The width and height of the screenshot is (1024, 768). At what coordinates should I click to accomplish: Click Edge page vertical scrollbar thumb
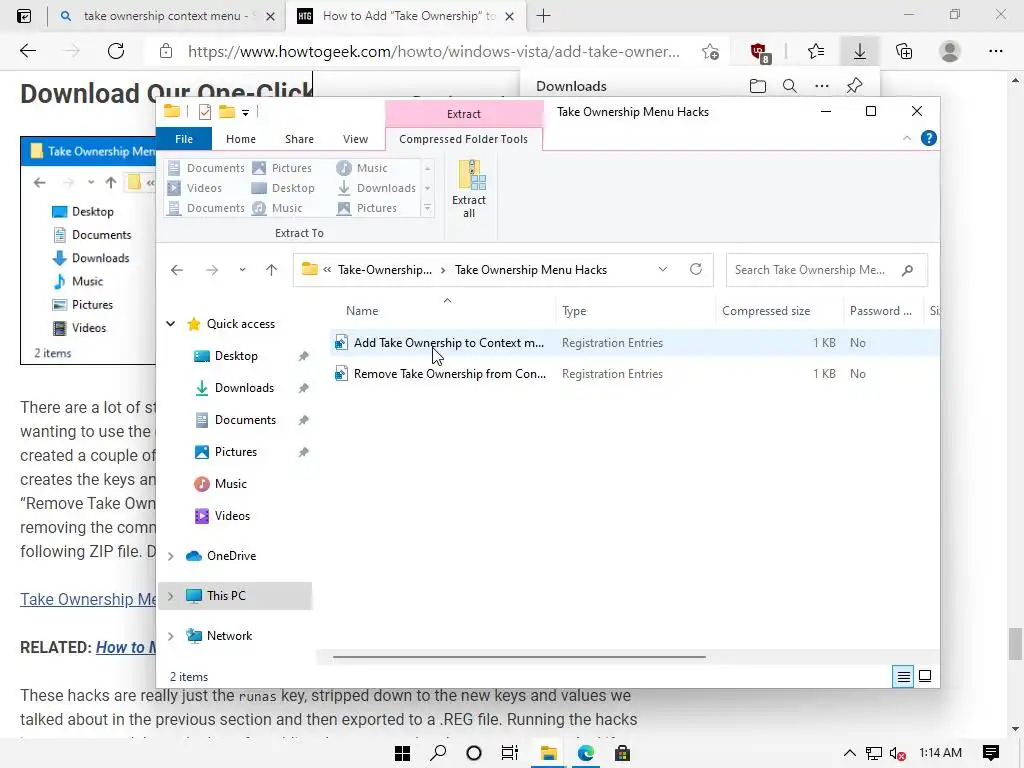(1014, 645)
